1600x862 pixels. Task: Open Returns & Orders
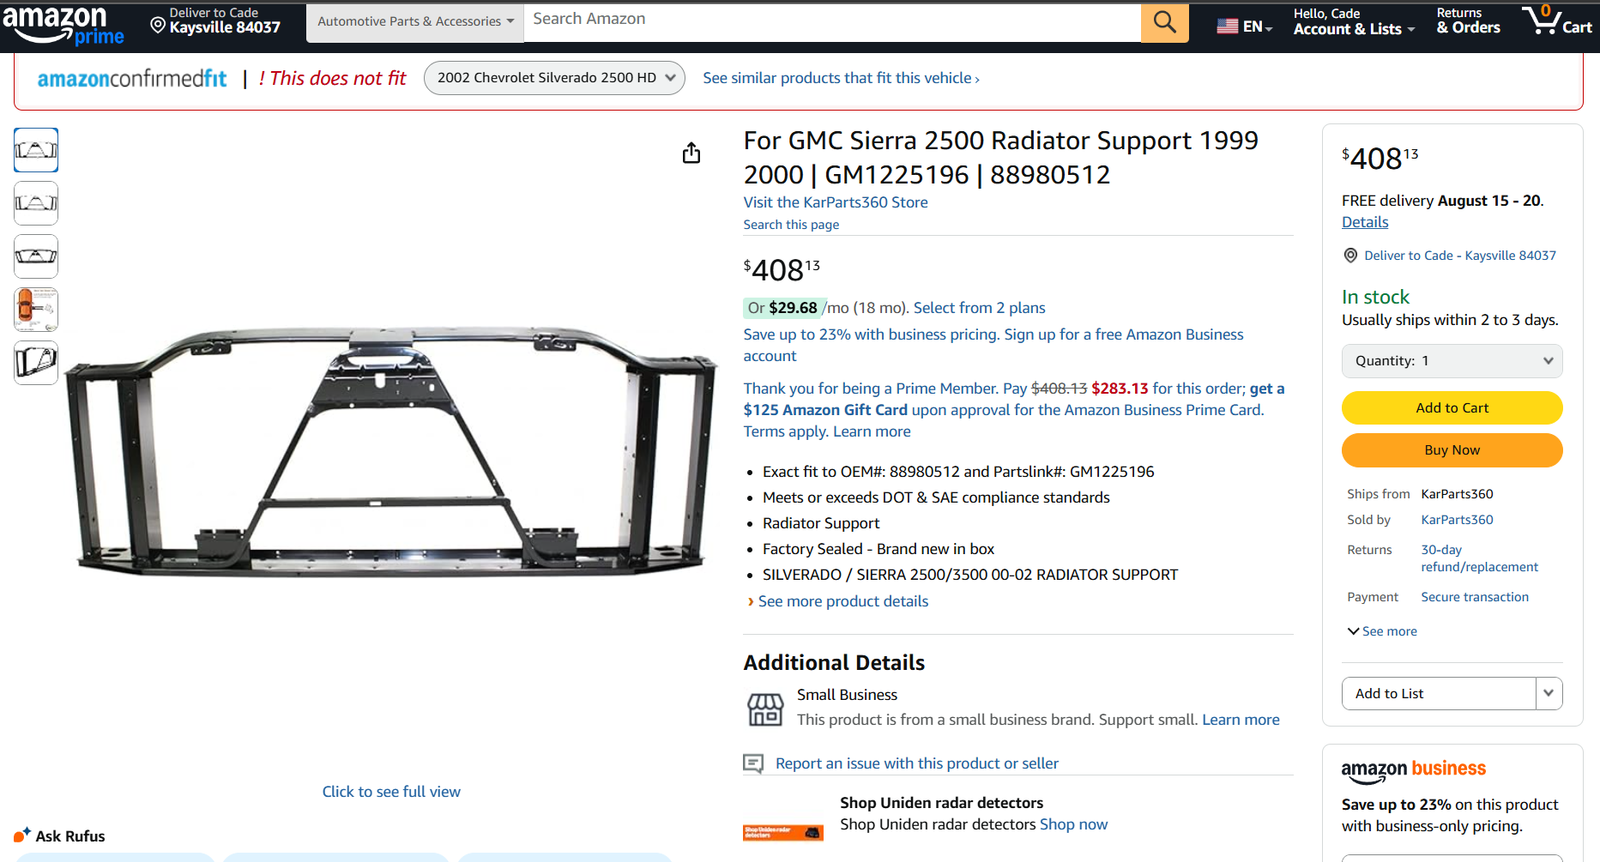[1468, 21]
